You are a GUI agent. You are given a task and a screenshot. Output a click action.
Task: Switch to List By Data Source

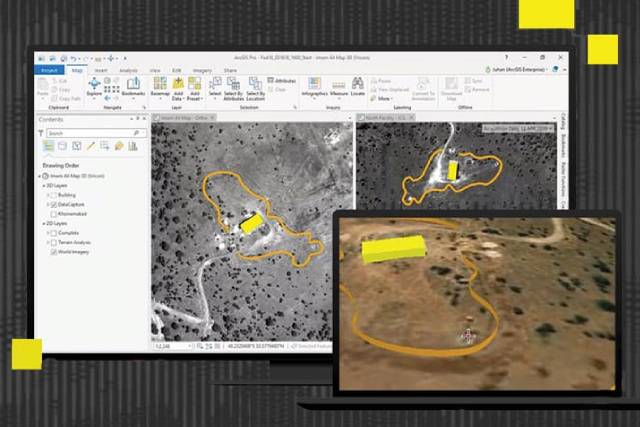point(62,146)
